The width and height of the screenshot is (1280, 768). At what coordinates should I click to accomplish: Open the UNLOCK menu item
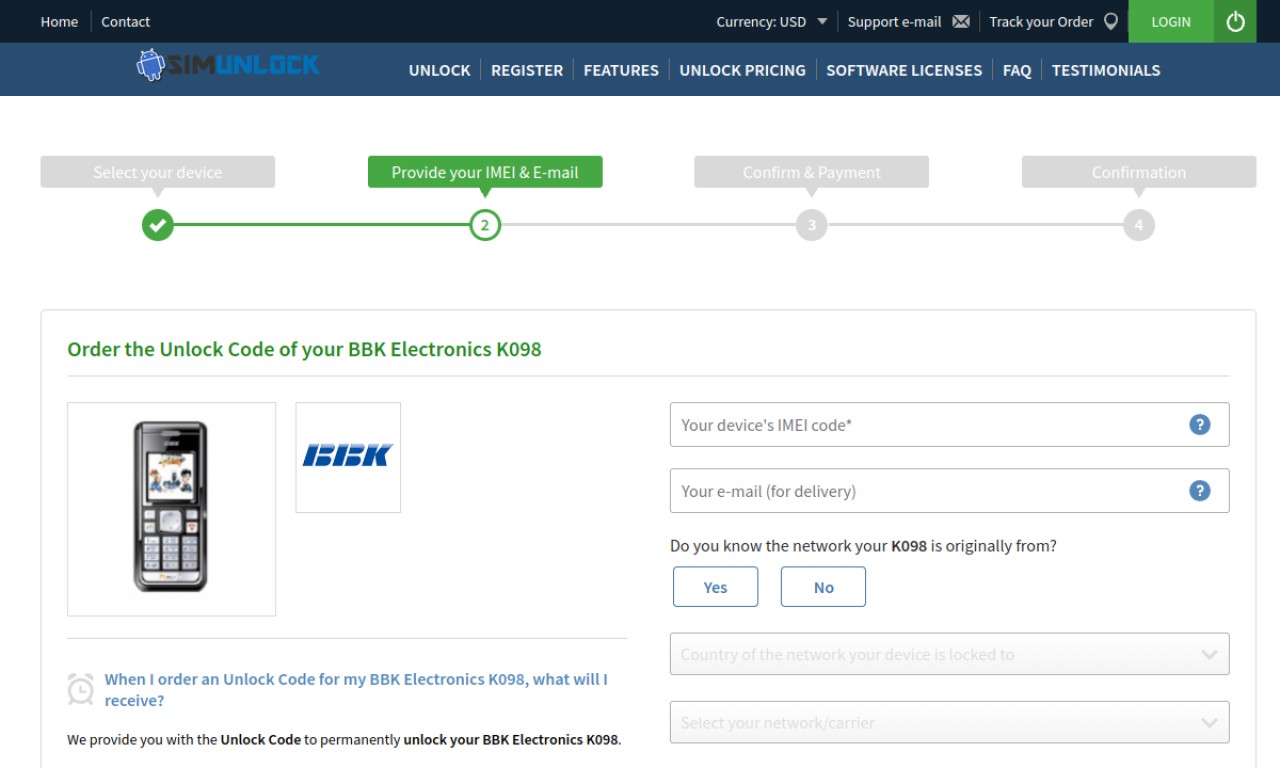(439, 70)
